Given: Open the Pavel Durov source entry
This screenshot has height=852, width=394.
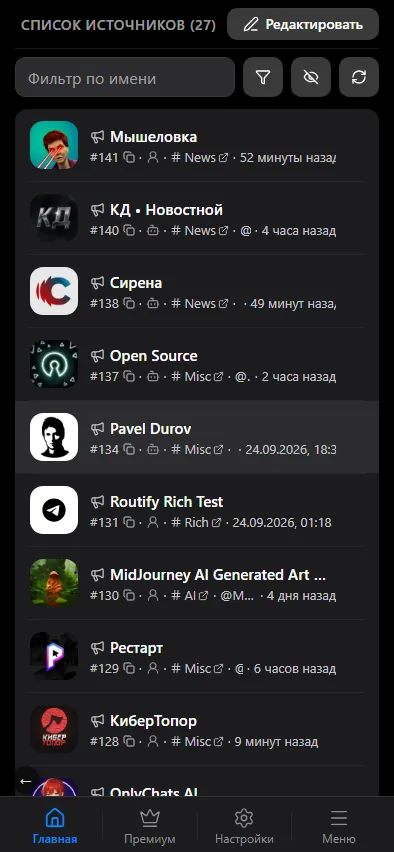Looking at the screenshot, I should pyautogui.click(x=197, y=437).
